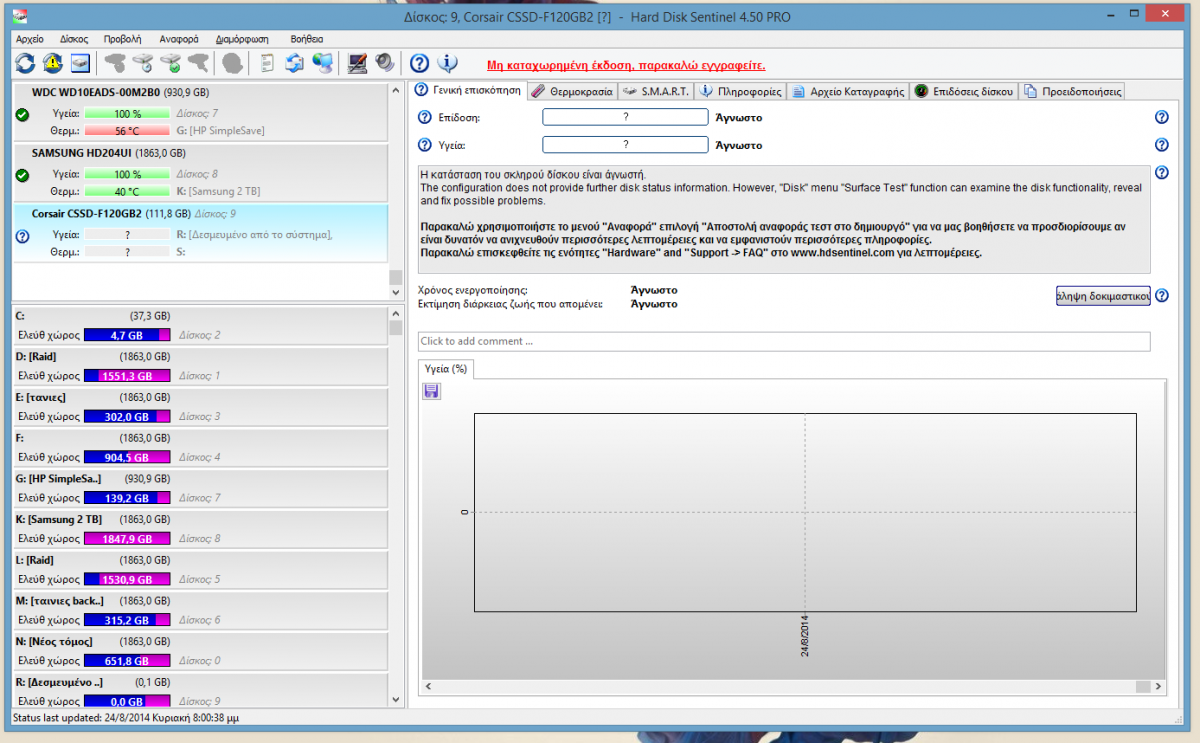Viewport: 1200px width, 743px height.
Task: Select the M: [ταινιες back..] volume row
Action: click(x=199, y=610)
